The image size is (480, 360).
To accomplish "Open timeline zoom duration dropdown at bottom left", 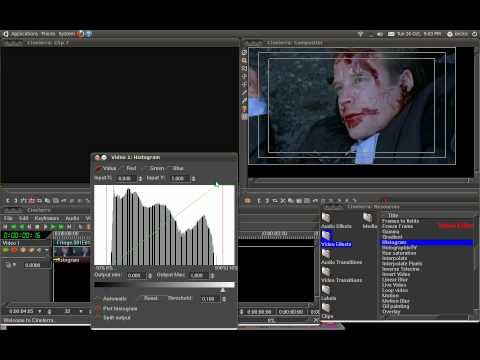I will click(40, 311).
